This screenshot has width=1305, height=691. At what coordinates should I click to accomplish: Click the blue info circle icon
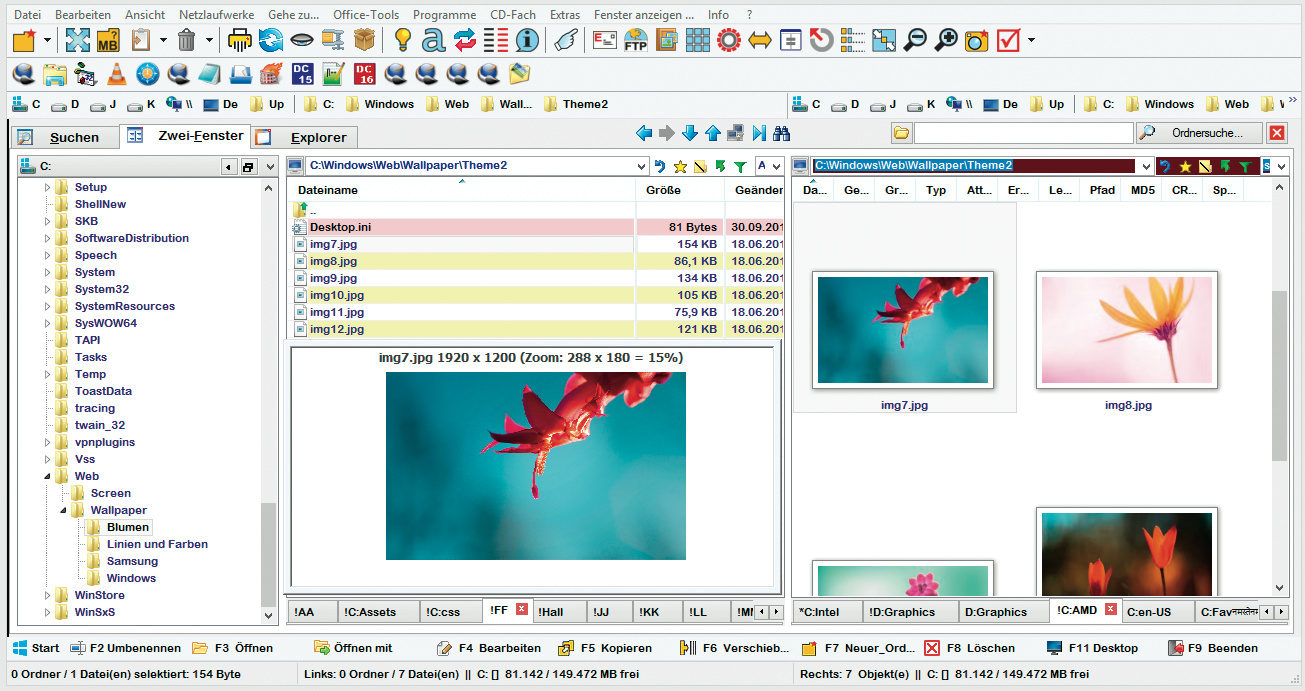pos(527,40)
